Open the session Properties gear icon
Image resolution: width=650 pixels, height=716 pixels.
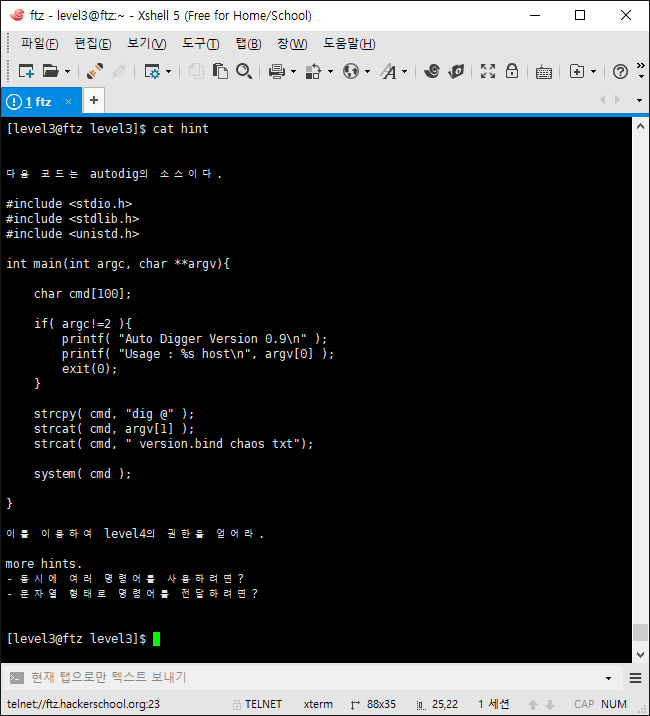click(x=152, y=71)
